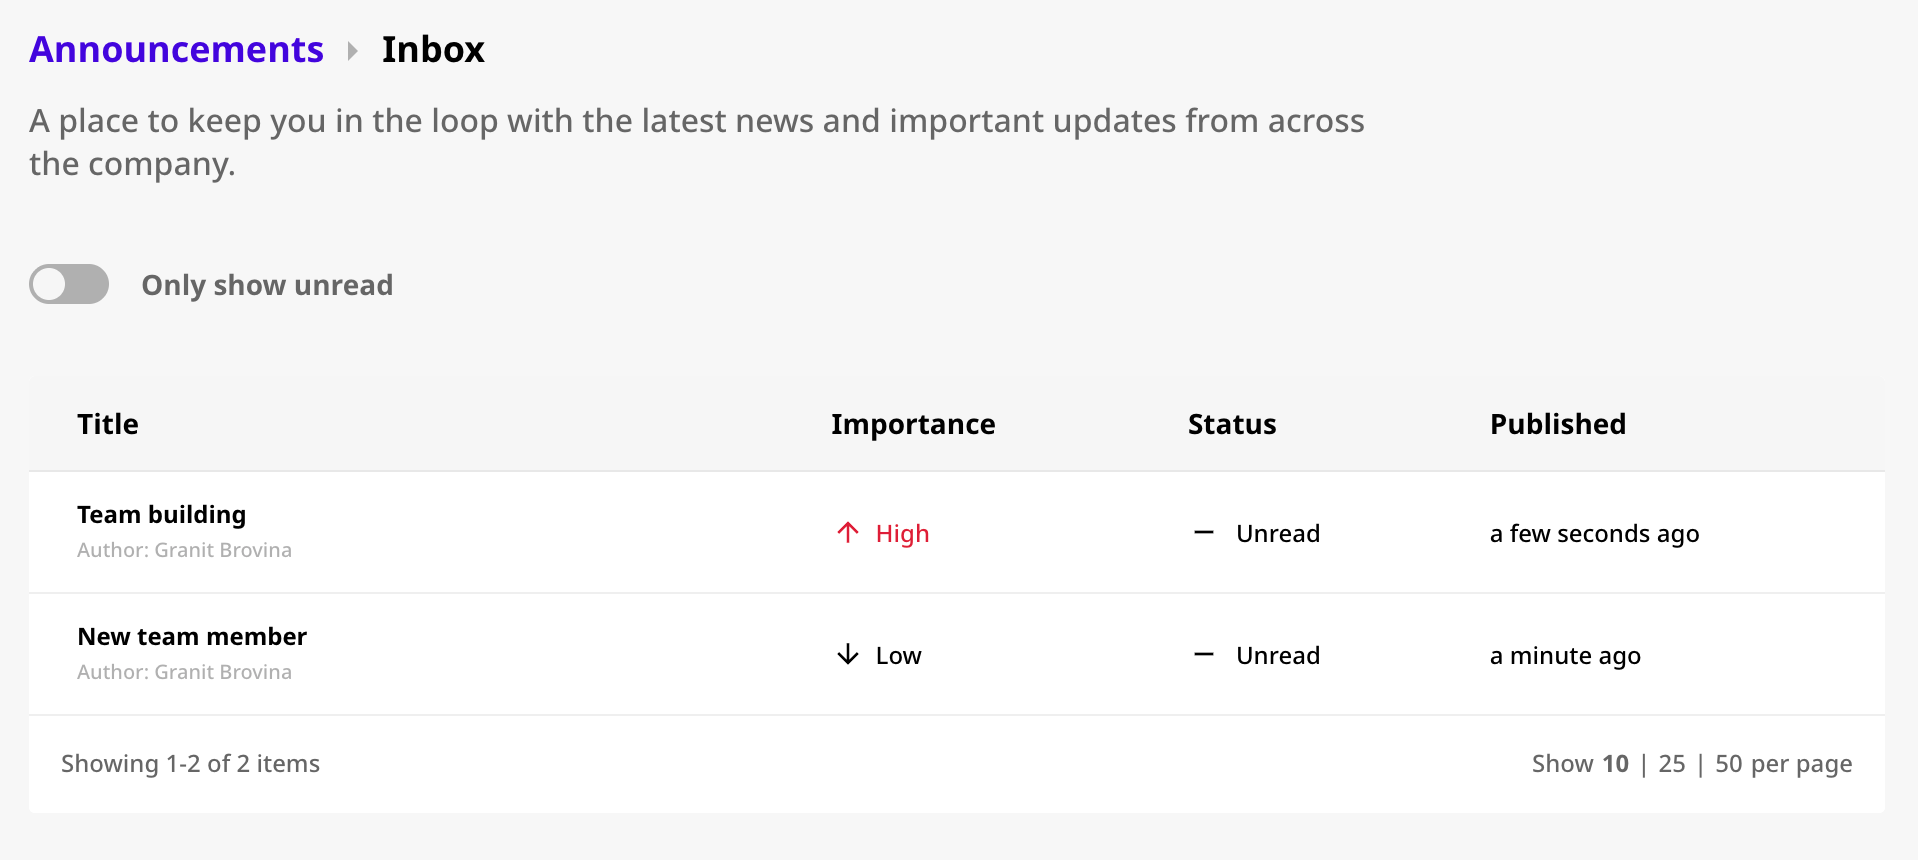
Task: Show 50 items per page
Action: click(1729, 764)
